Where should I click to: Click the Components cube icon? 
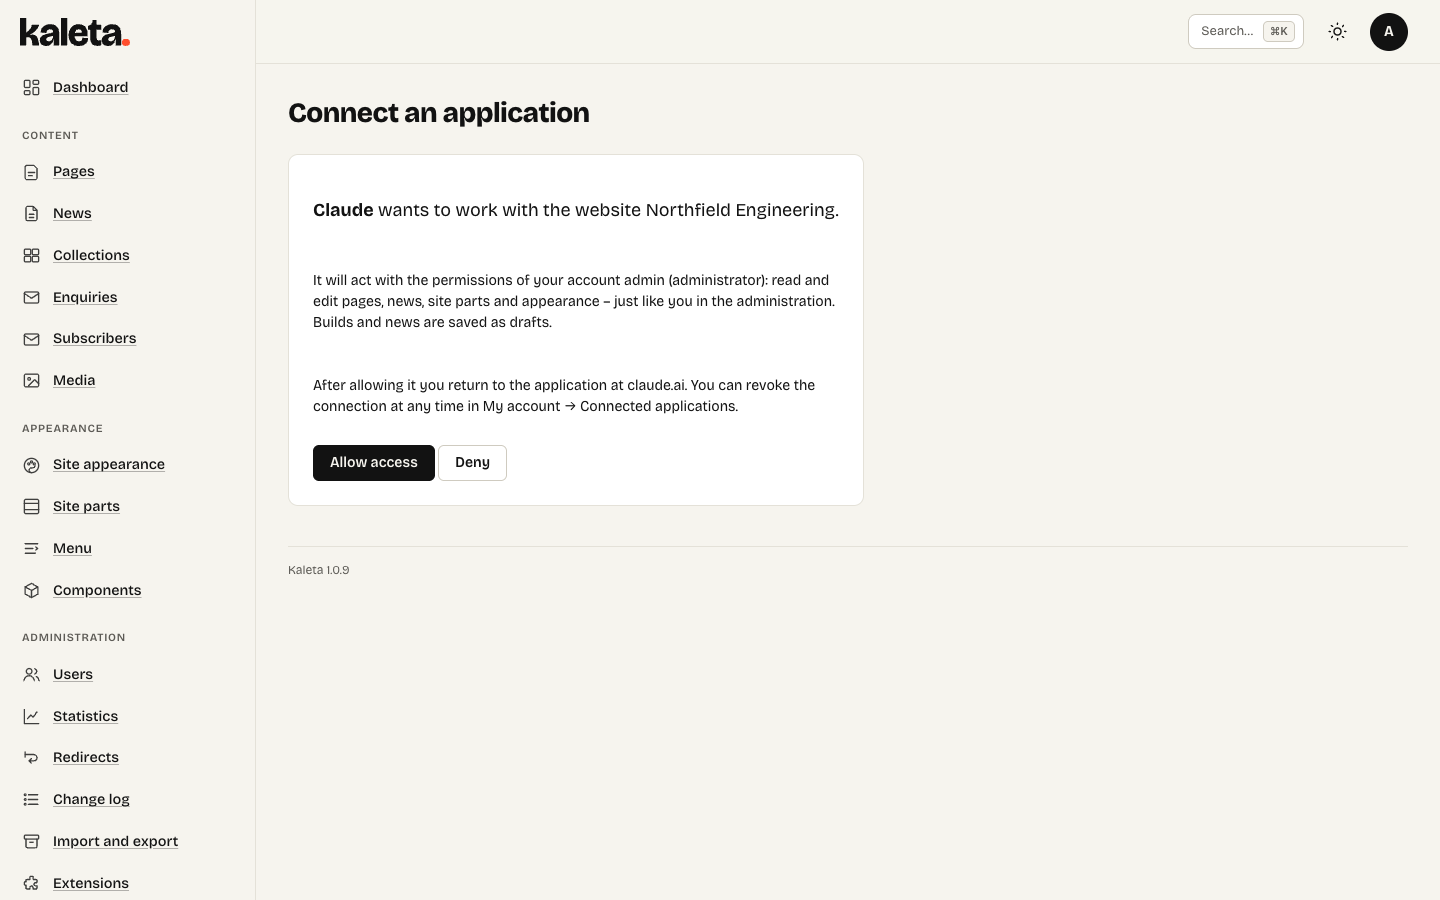click(32, 591)
